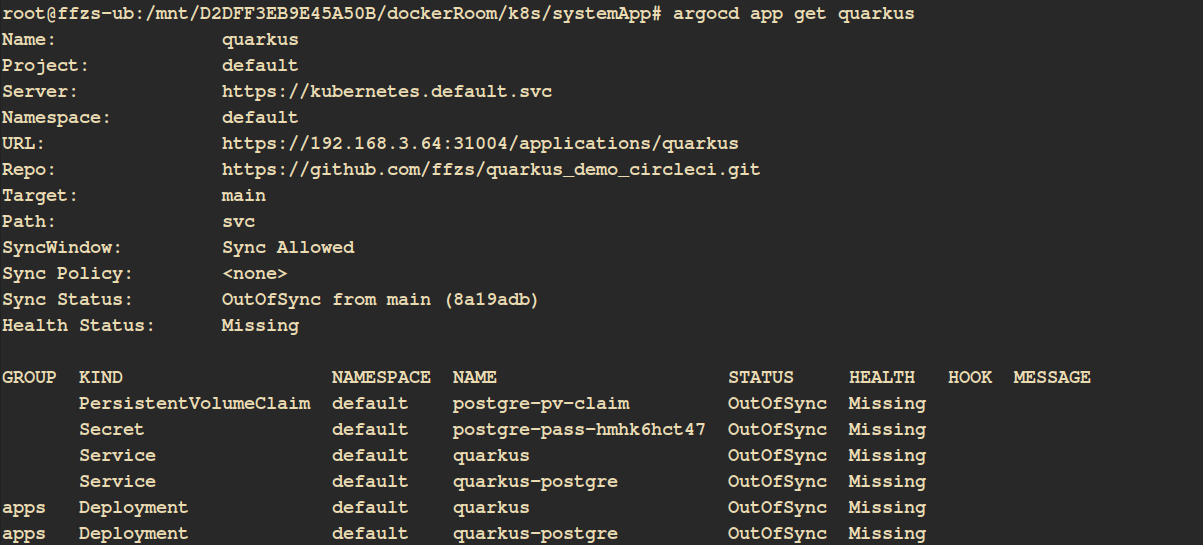1203x545 pixels.
Task: Click the 'Repo:' label
Action: [x=29, y=170]
